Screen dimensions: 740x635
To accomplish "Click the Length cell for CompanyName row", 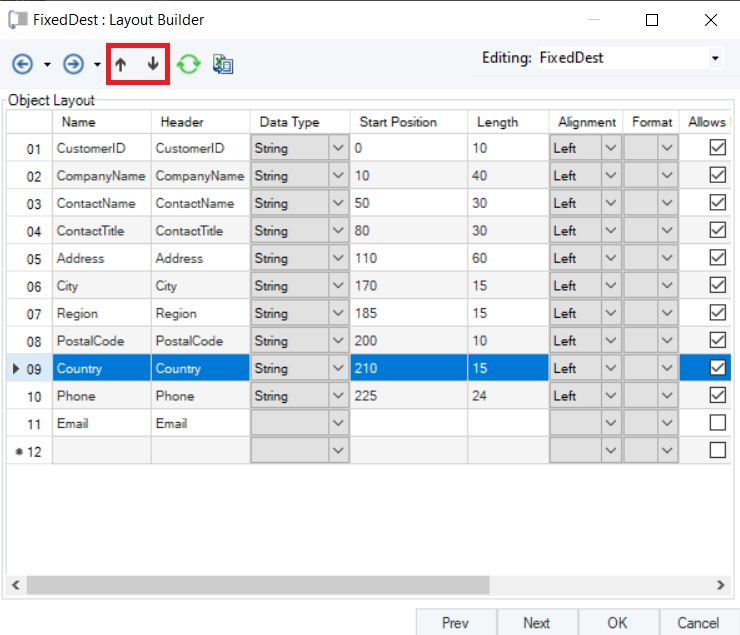I will coord(507,176).
